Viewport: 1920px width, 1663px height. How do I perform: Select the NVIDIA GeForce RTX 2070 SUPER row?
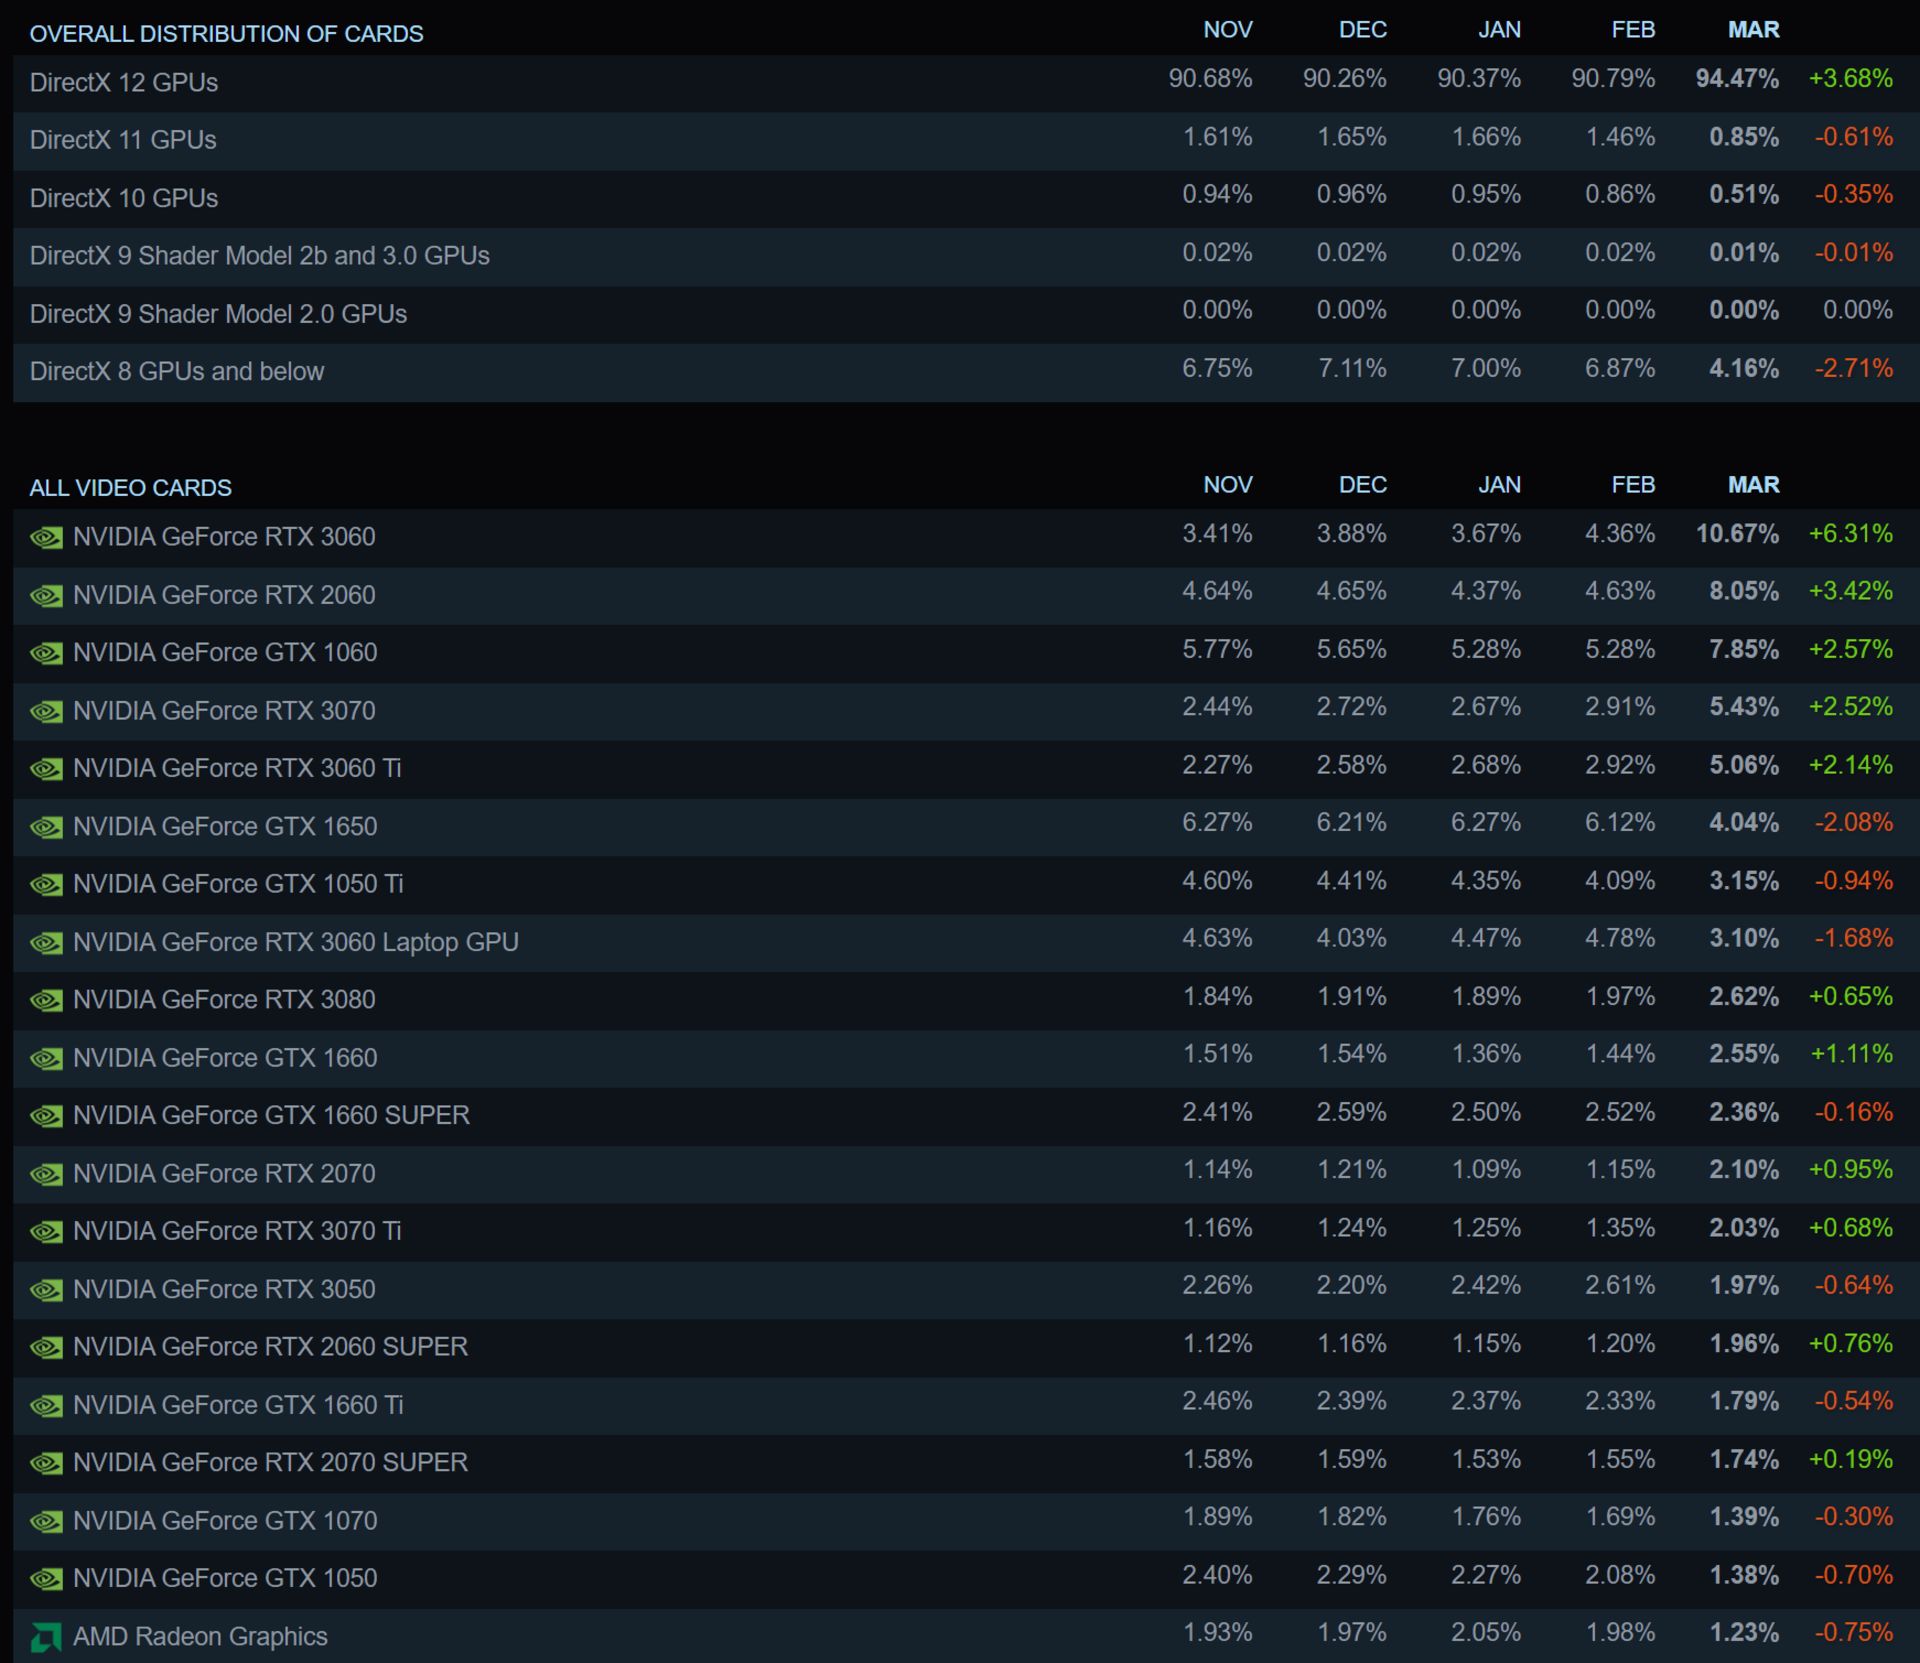point(966,1463)
